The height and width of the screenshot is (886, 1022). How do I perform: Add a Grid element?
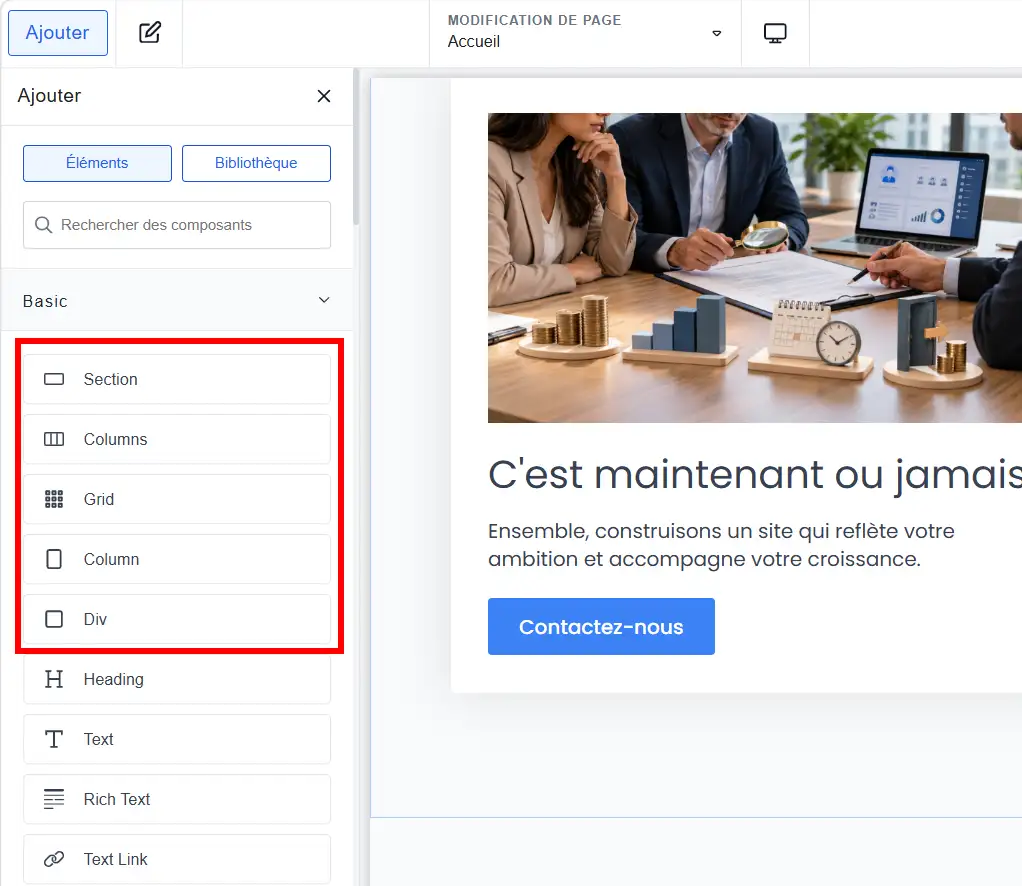[177, 499]
